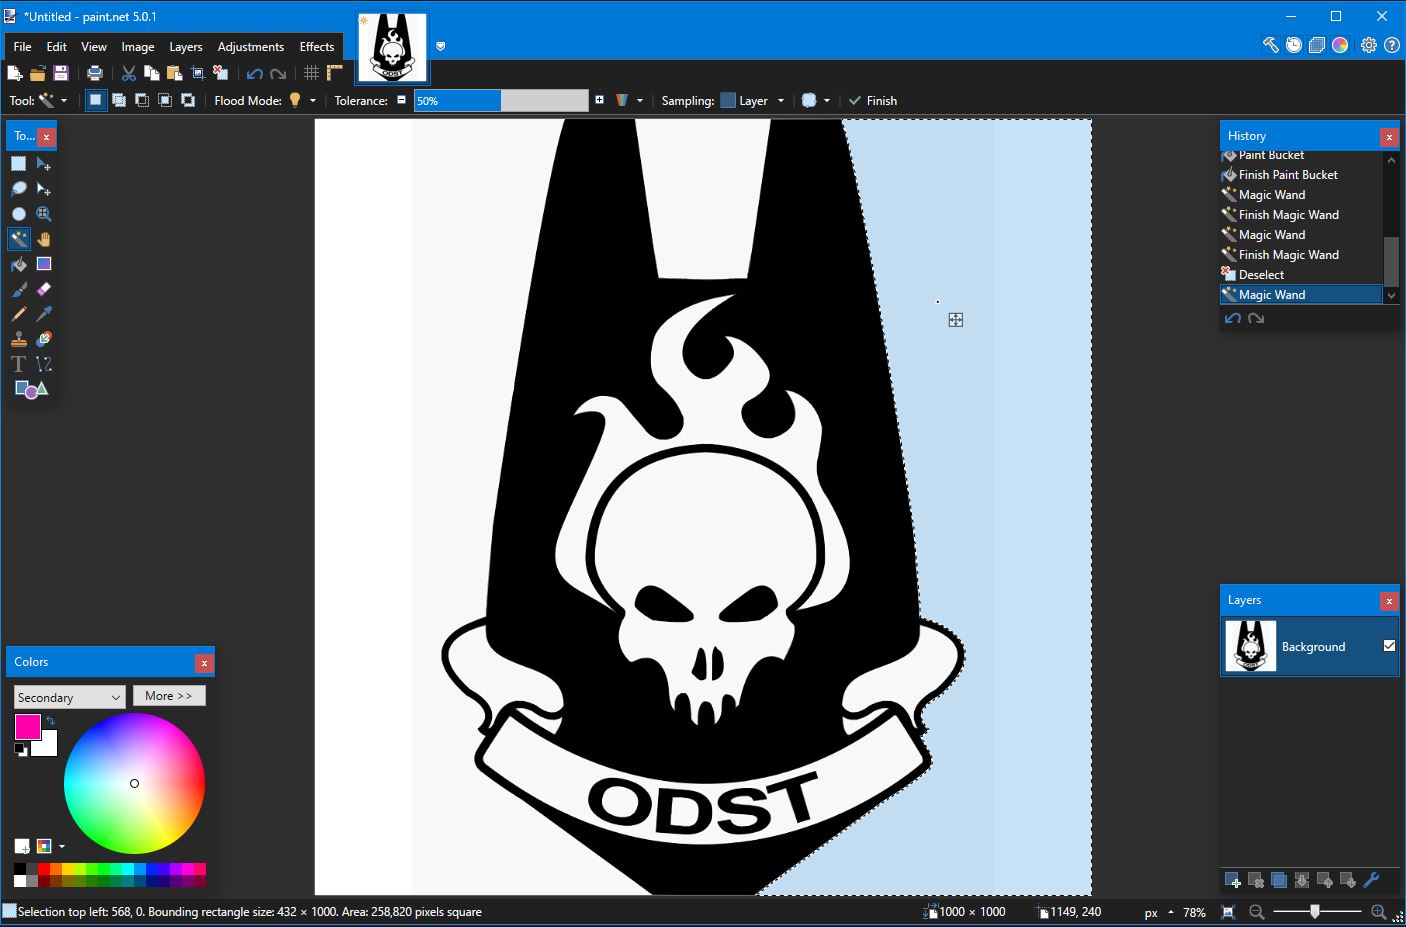The width and height of the screenshot is (1406, 927).
Task: Click the Add New Layer icon
Action: [1233, 880]
